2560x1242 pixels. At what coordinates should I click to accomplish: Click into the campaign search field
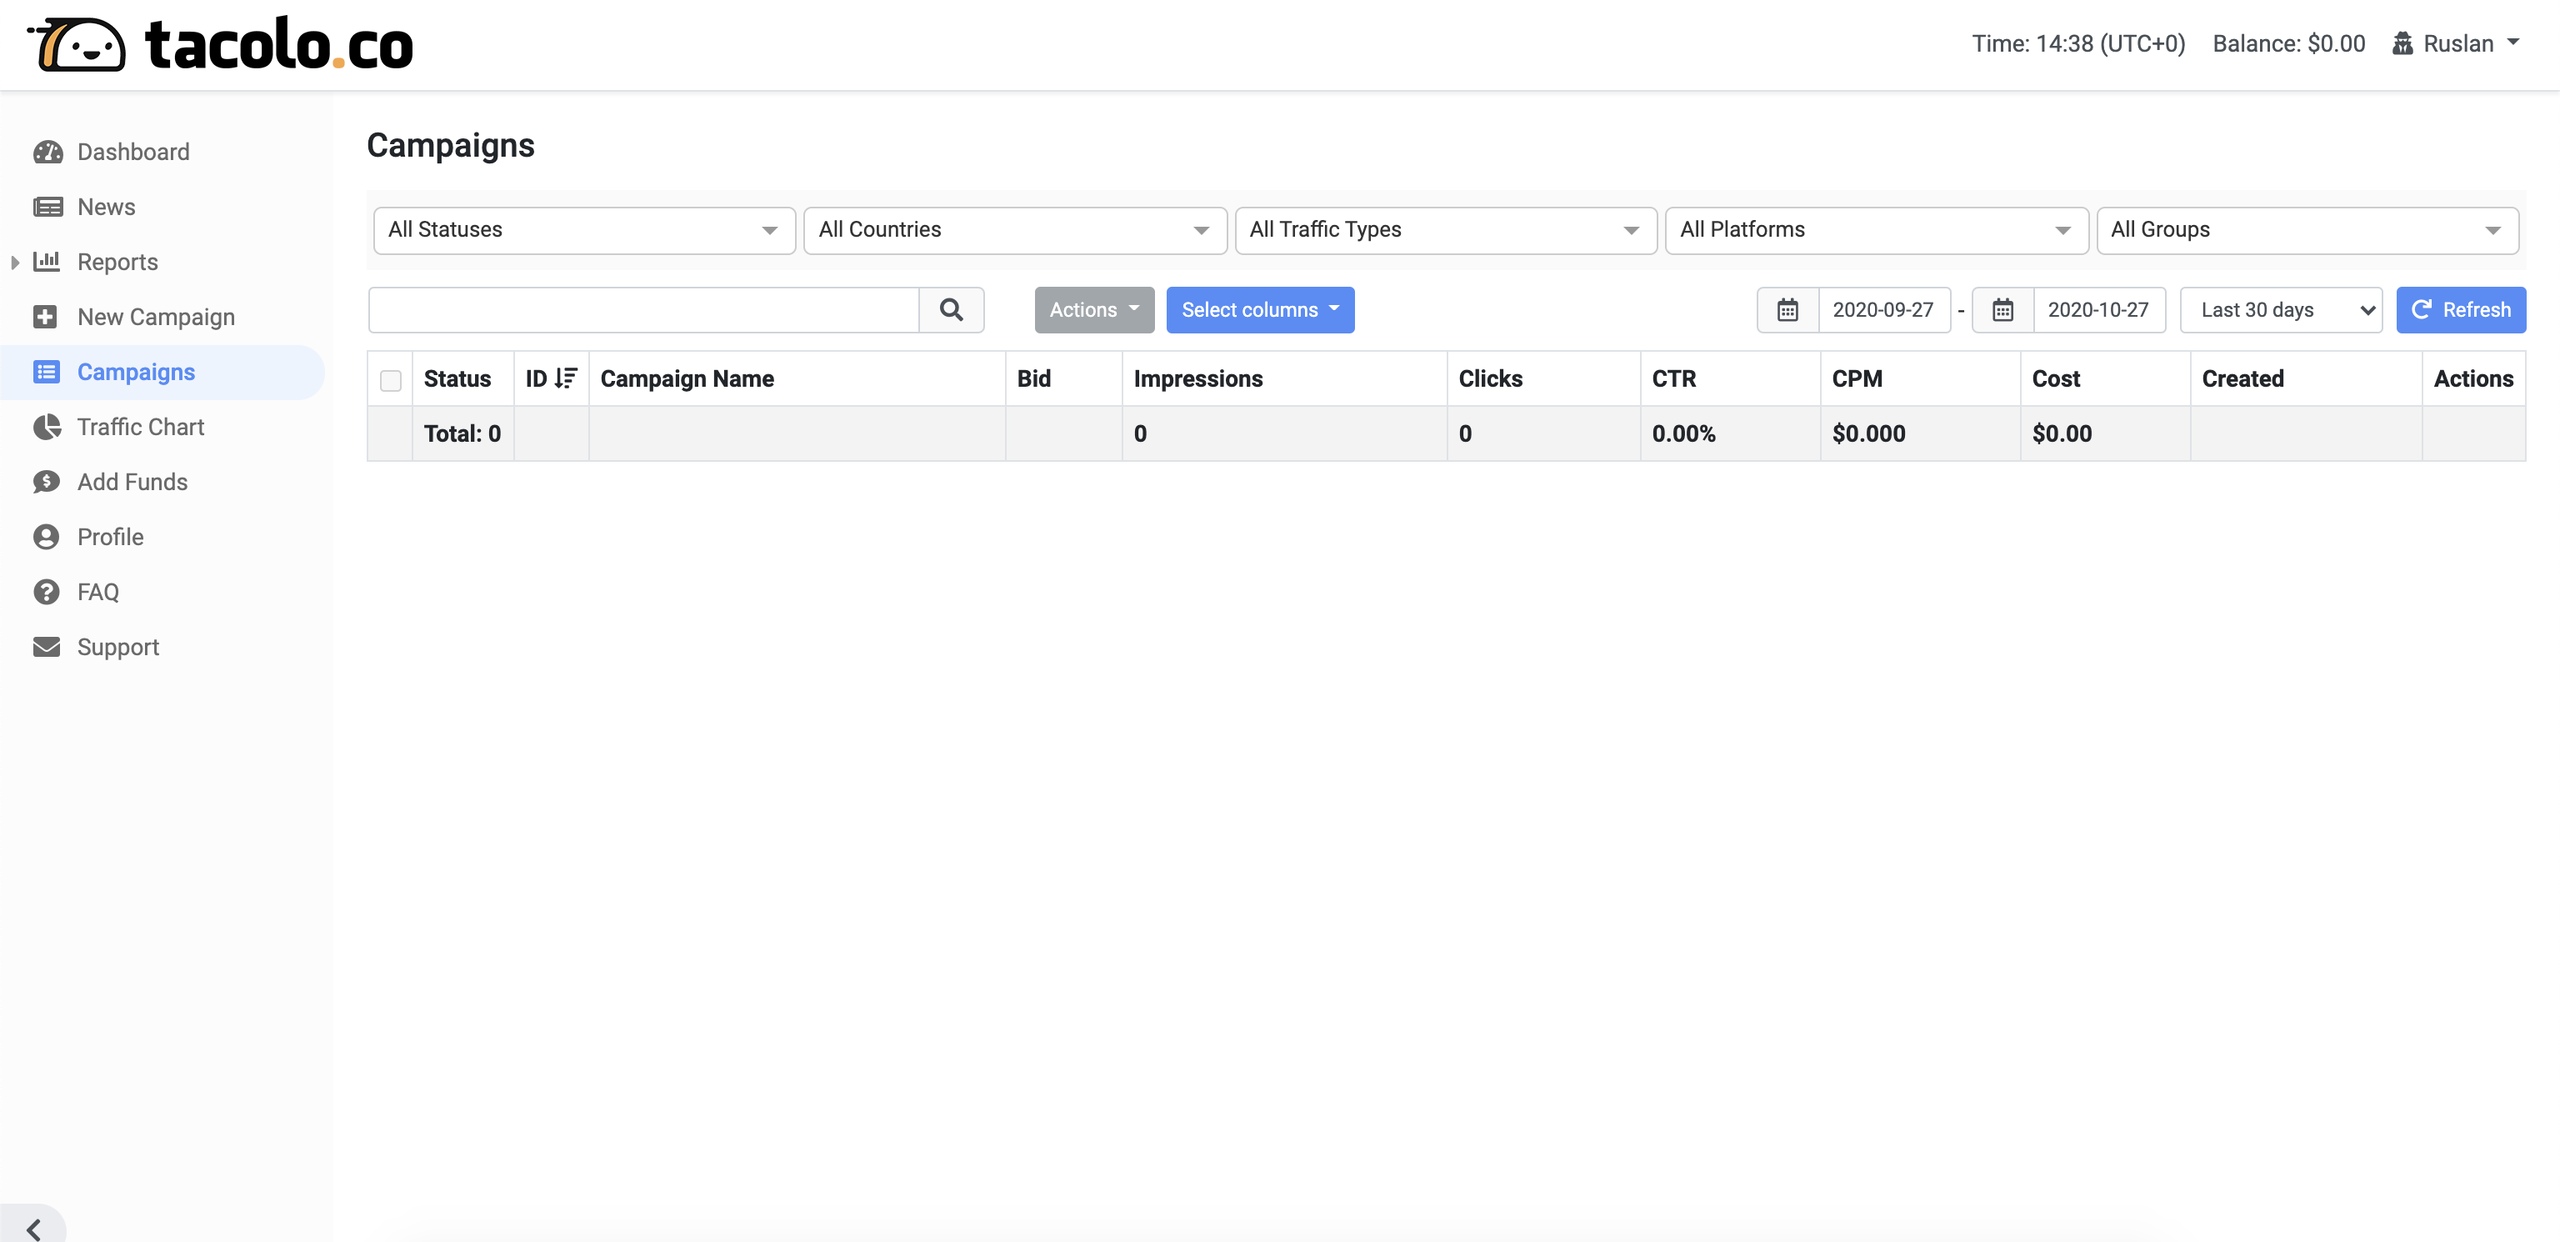[643, 310]
